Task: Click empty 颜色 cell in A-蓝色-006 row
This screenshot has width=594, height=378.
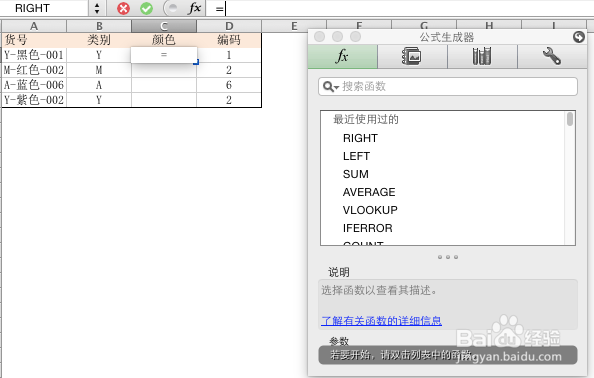Action: [164, 85]
